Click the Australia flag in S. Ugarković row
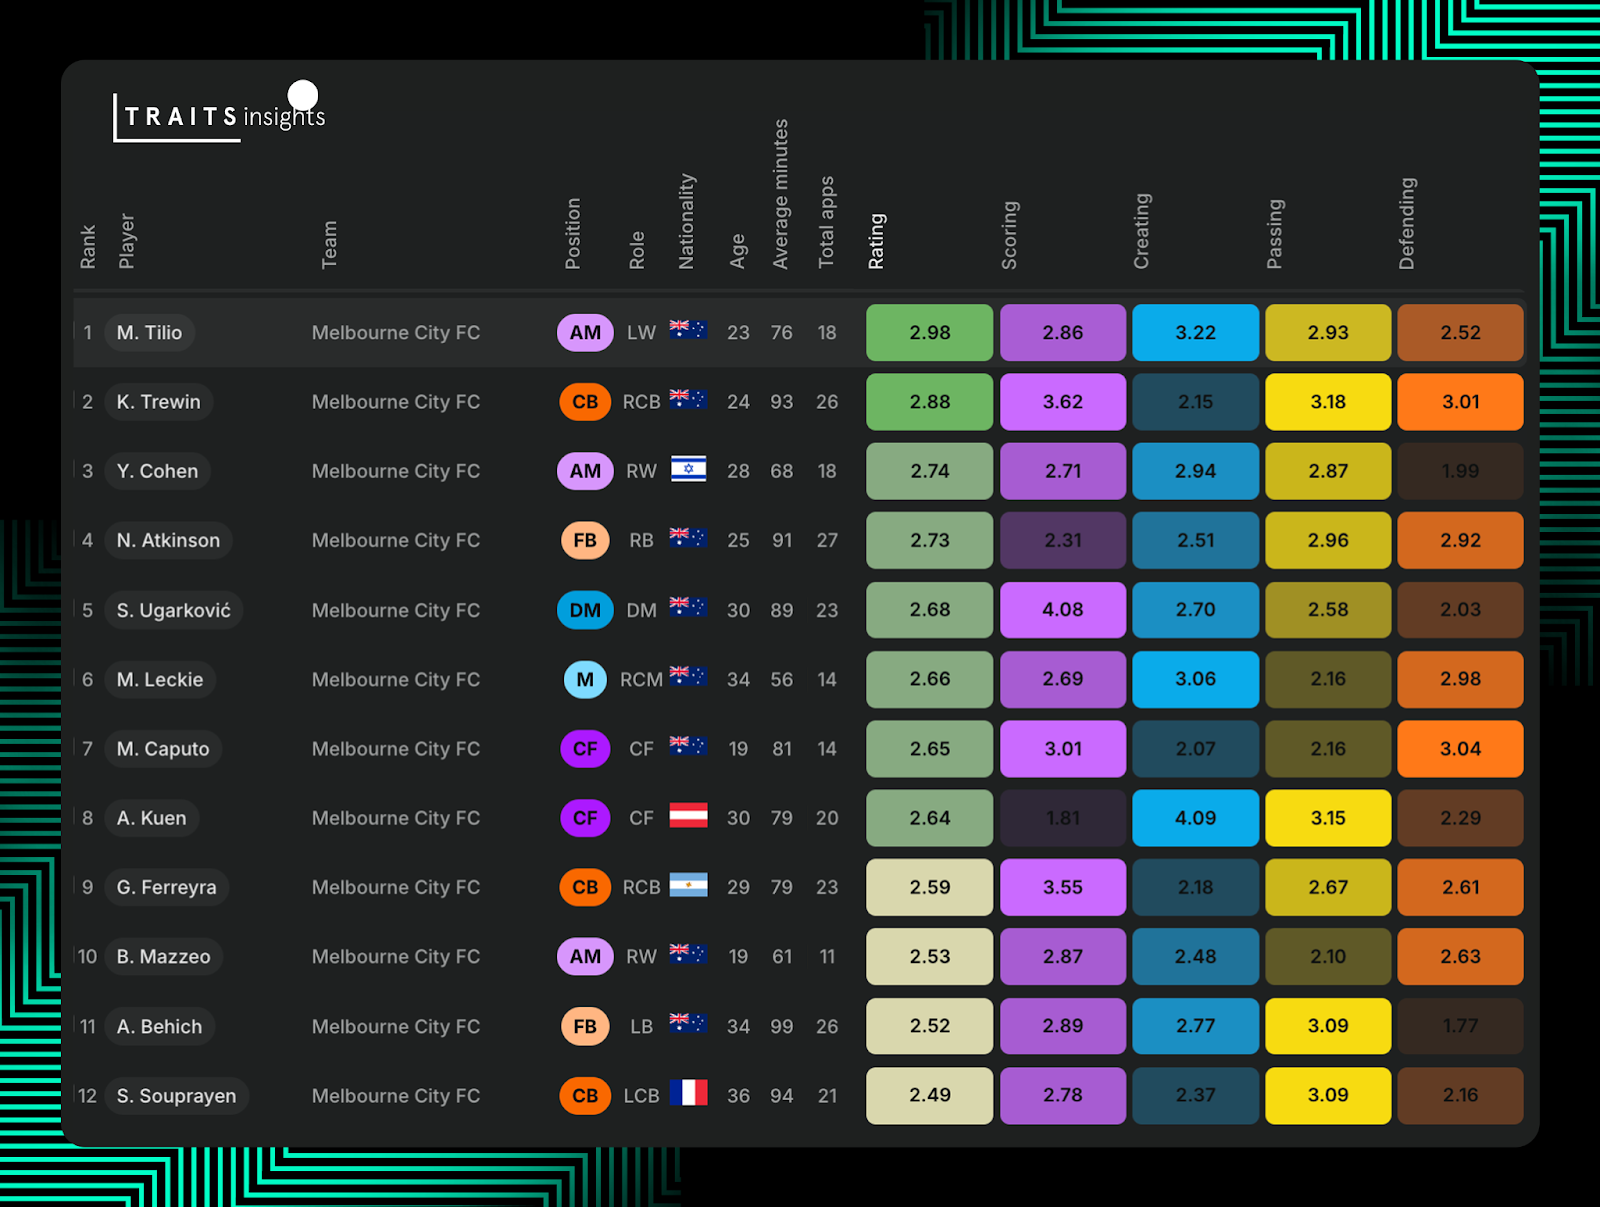The height and width of the screenshot is (1207, 1600). (688, 607)
